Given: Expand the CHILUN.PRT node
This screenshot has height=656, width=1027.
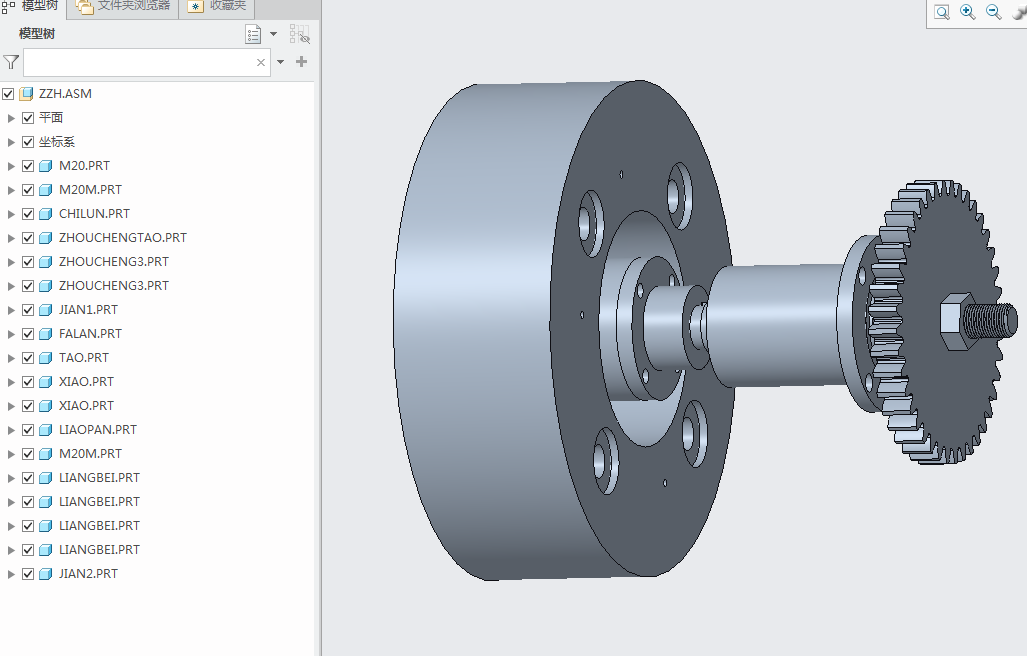Looking at the screenshot, I should (10, 214).
